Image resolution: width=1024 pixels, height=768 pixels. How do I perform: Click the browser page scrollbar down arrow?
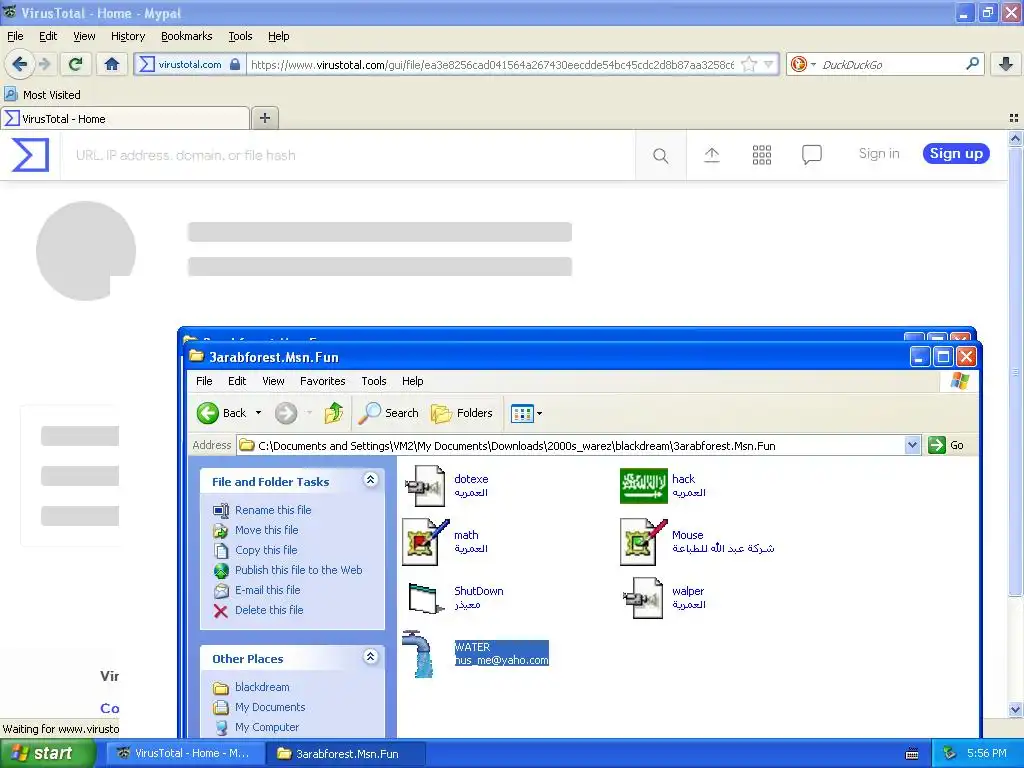(1015, 709)
